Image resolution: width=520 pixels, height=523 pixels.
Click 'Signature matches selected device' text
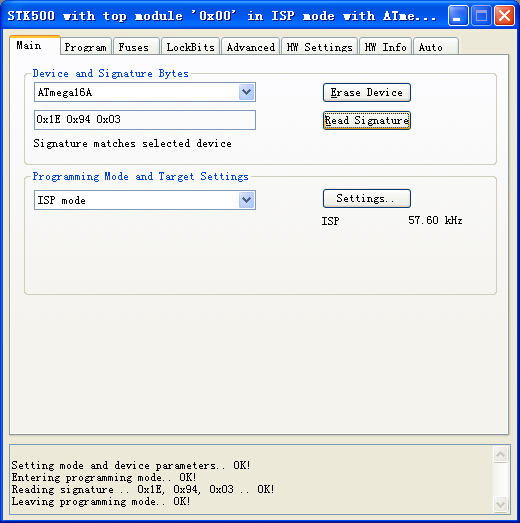[x=132, y=143]
